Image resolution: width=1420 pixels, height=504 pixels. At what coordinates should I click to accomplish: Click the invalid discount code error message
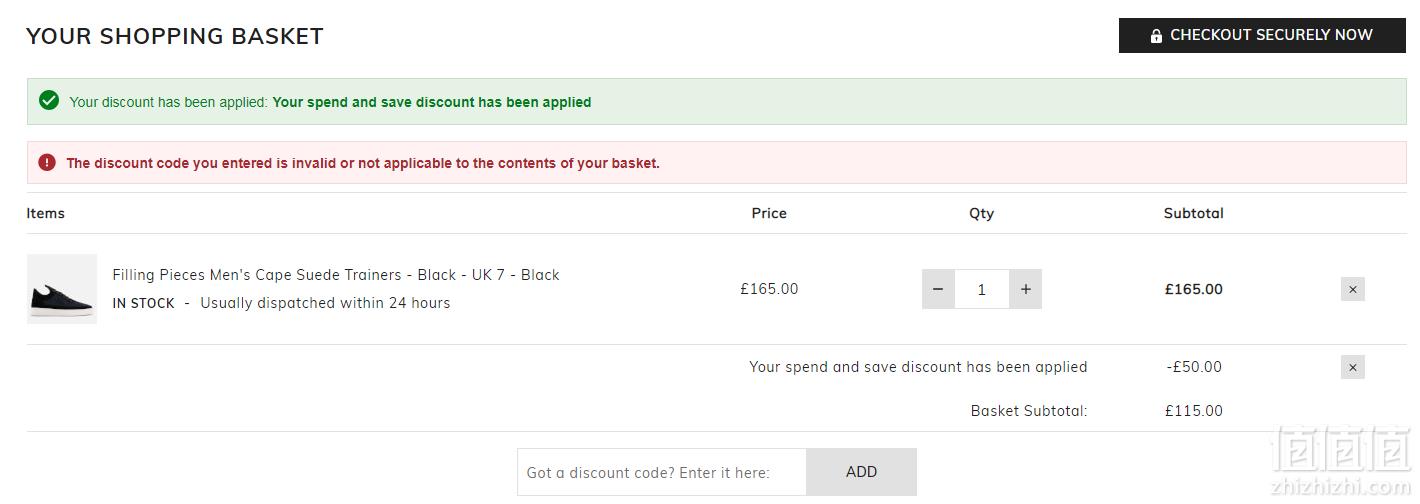363,163
